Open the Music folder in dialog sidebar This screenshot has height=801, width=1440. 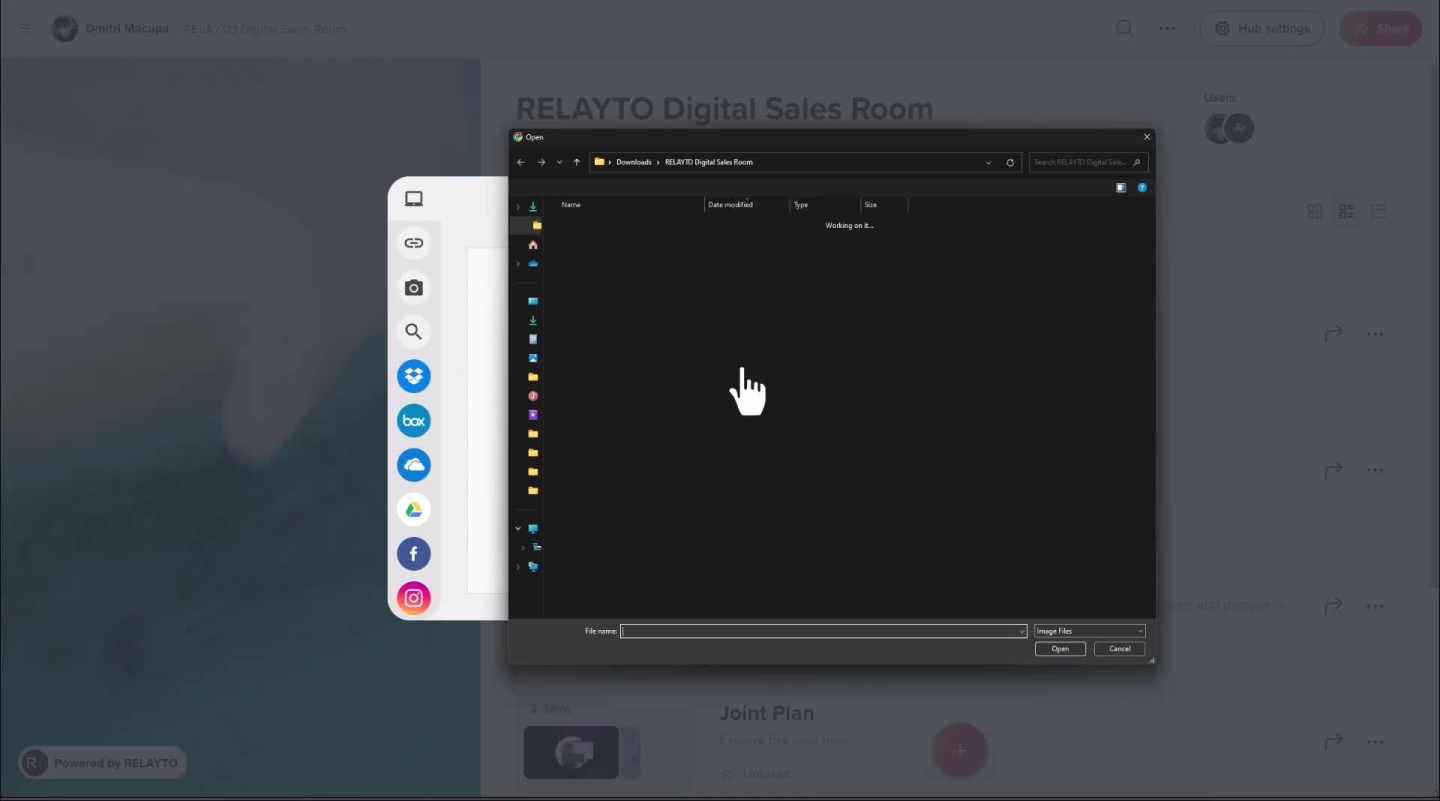tap(533, 396)
